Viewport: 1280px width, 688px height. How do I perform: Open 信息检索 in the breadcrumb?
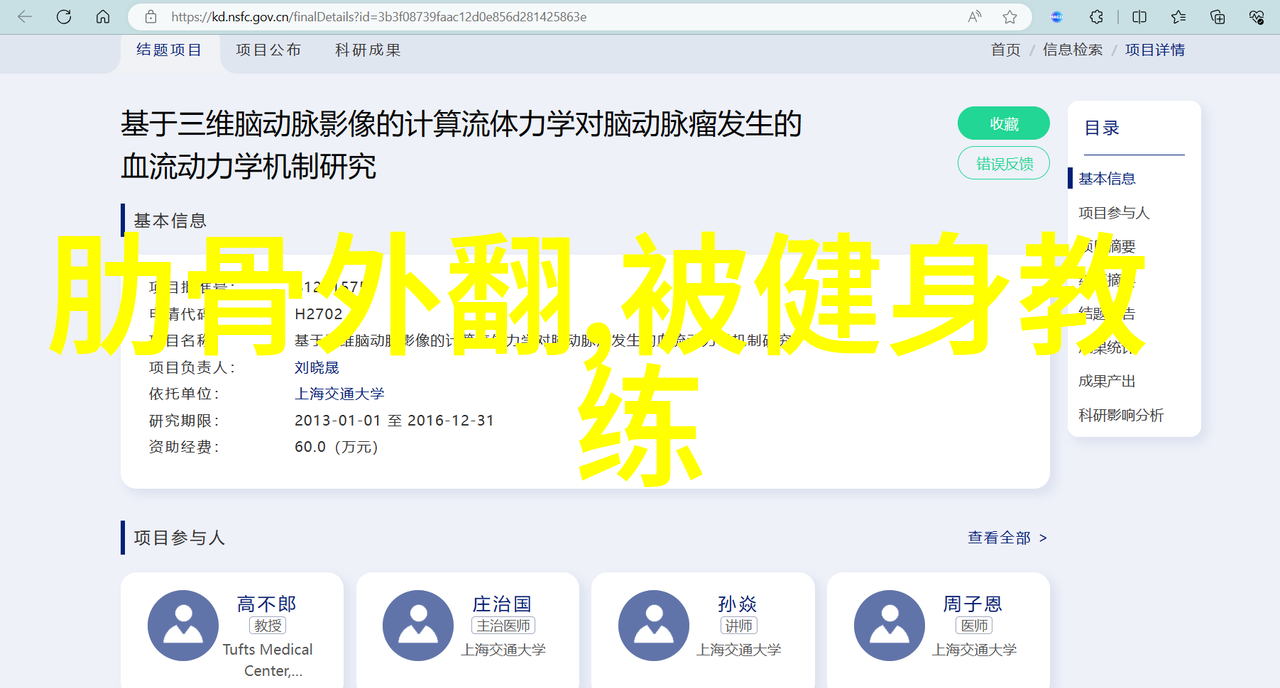pyautogui.click(x=1072, y=50)
